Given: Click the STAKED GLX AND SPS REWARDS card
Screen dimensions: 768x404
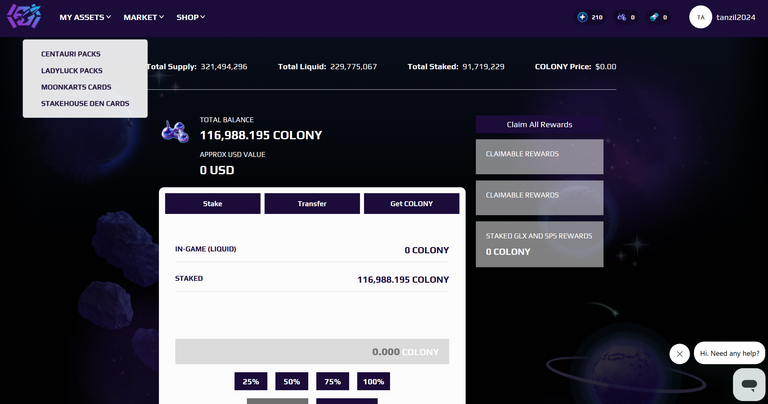Looking at the screenshot, I should [539, 244].
